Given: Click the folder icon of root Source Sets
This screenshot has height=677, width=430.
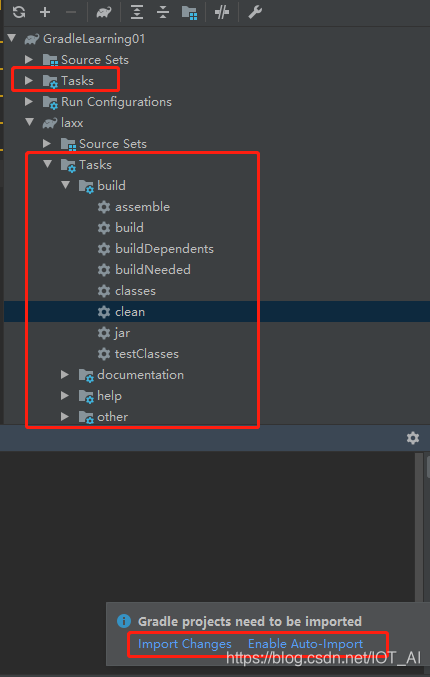Looking at the screenshot, I should (x=50, y=60).
